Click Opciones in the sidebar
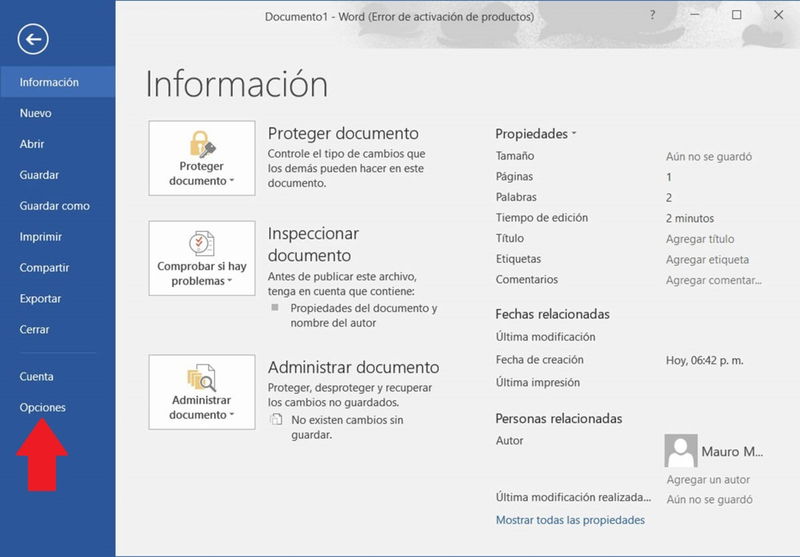 point(42,408)
